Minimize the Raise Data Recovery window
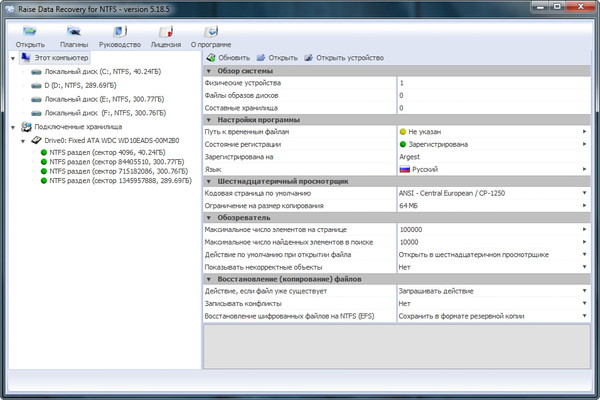600x400 pixels. [540, 7]
